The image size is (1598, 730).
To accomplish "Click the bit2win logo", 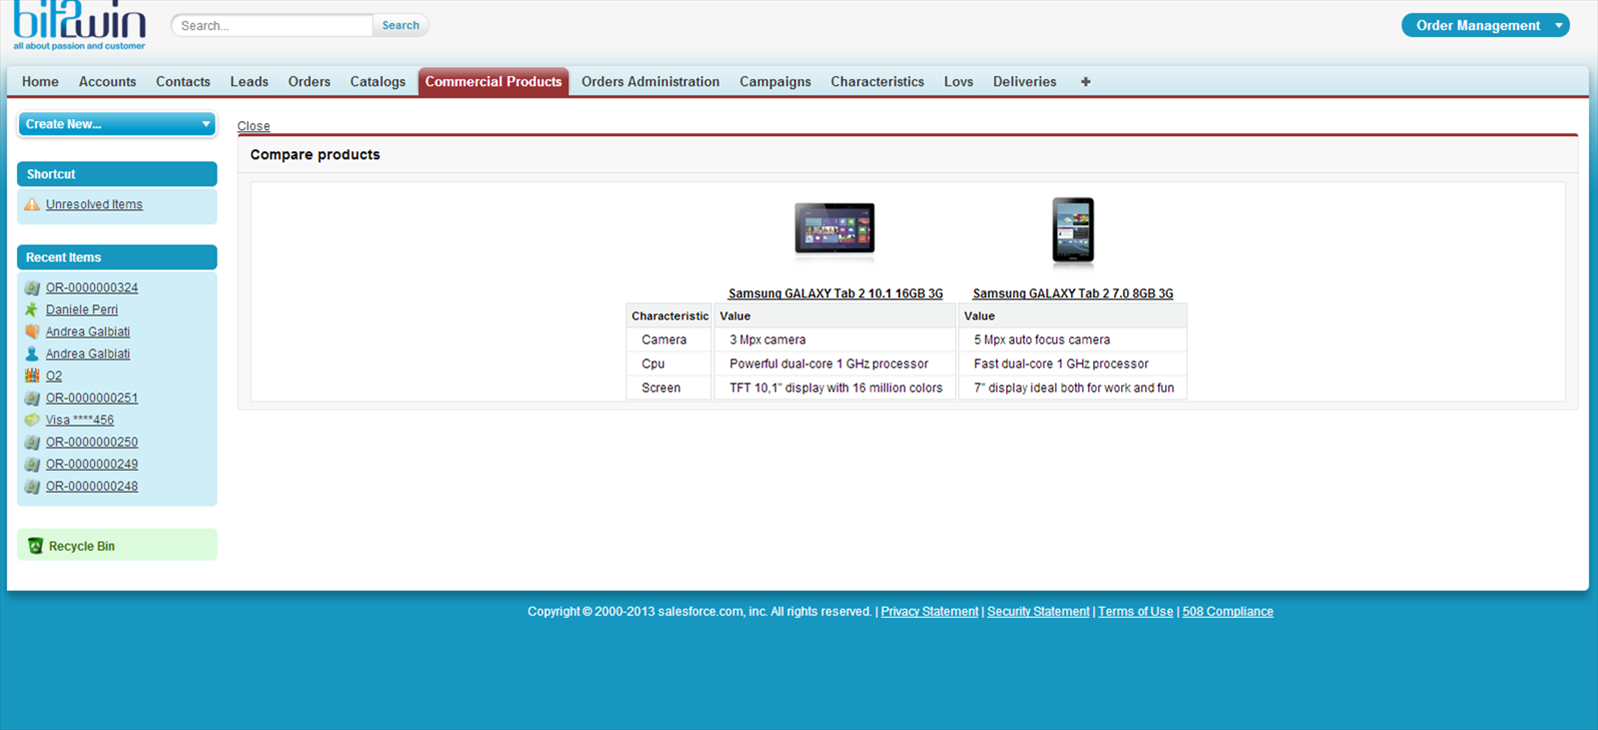I will pos(80,25).
